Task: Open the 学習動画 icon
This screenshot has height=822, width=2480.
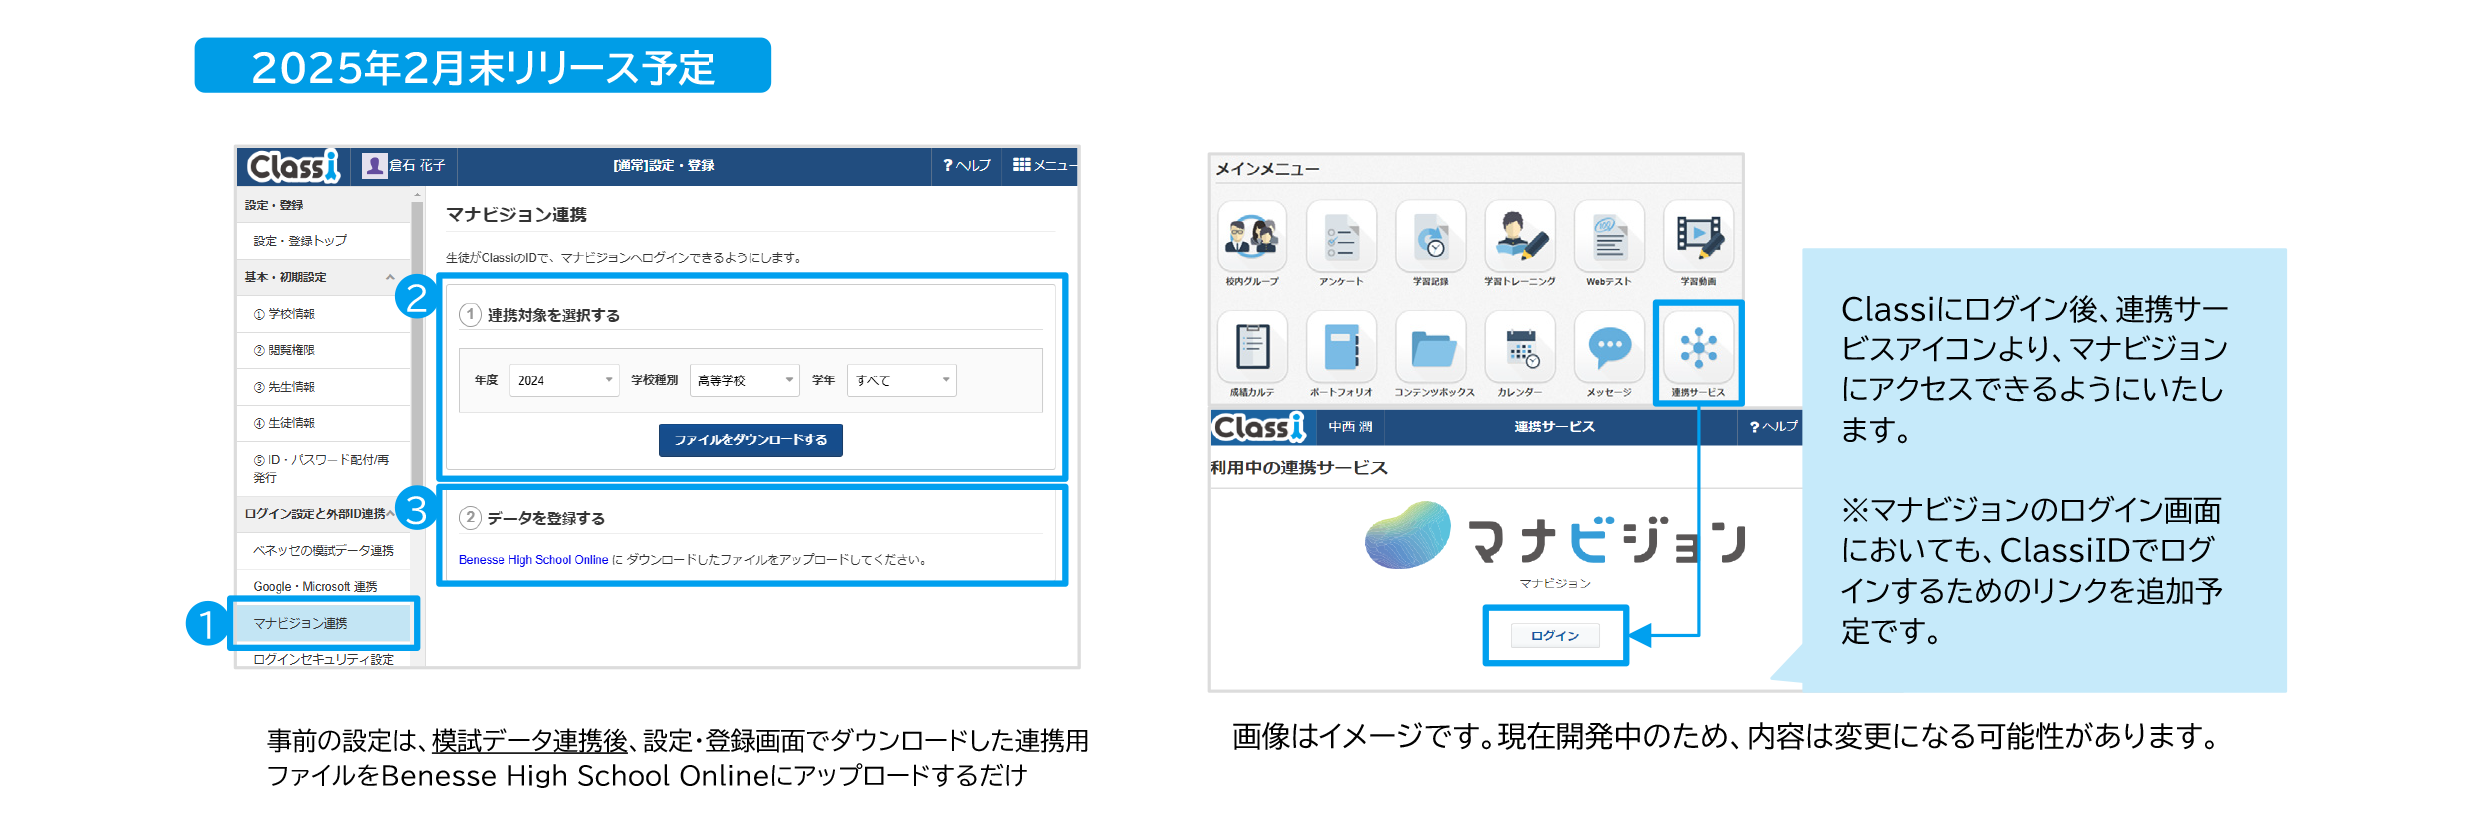Action: pos(1698,237)
